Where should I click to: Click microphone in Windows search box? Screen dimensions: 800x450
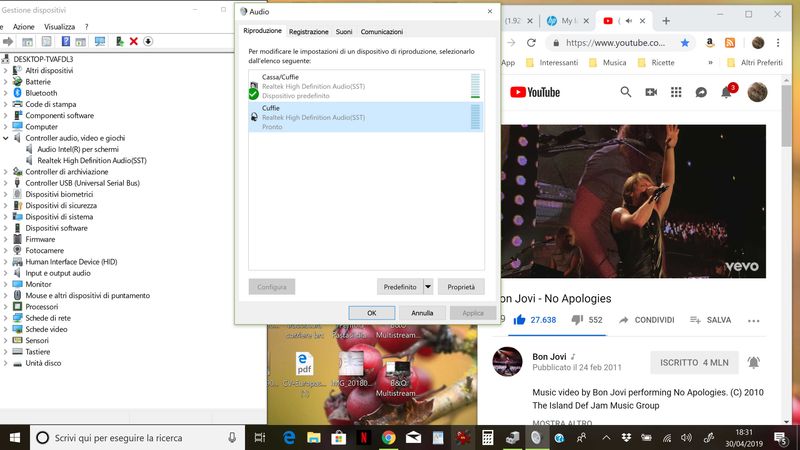click(x=232, y=437)
